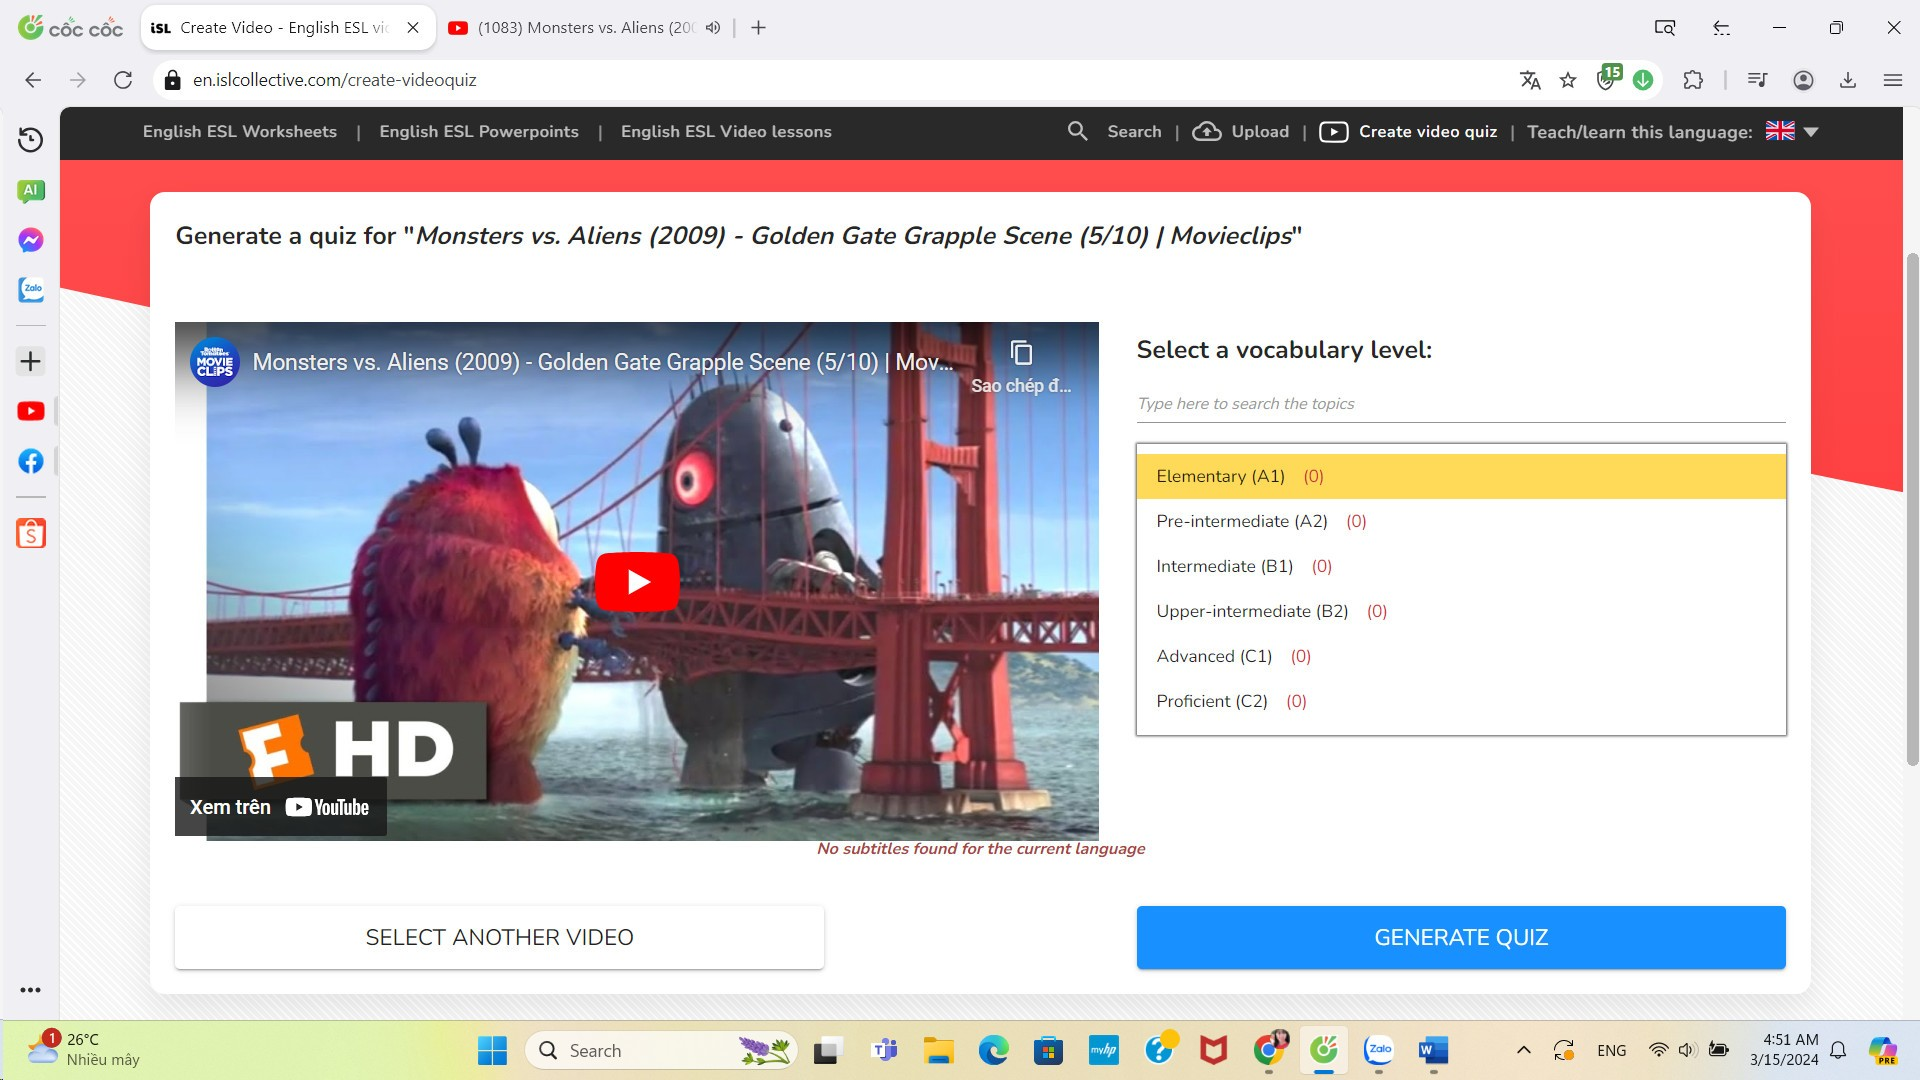Viewport: 1920px width, 1080px height.
Task: Open the Zalo sidebar icon
Action: pyautogui.click(x=30, y=290)
